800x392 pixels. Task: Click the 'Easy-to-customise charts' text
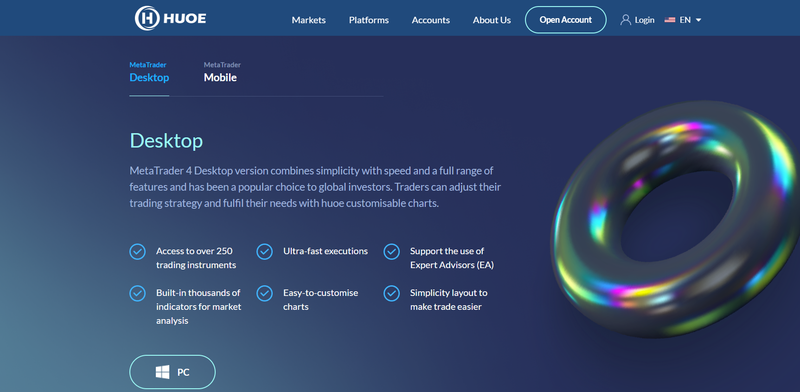coord(320,300)
